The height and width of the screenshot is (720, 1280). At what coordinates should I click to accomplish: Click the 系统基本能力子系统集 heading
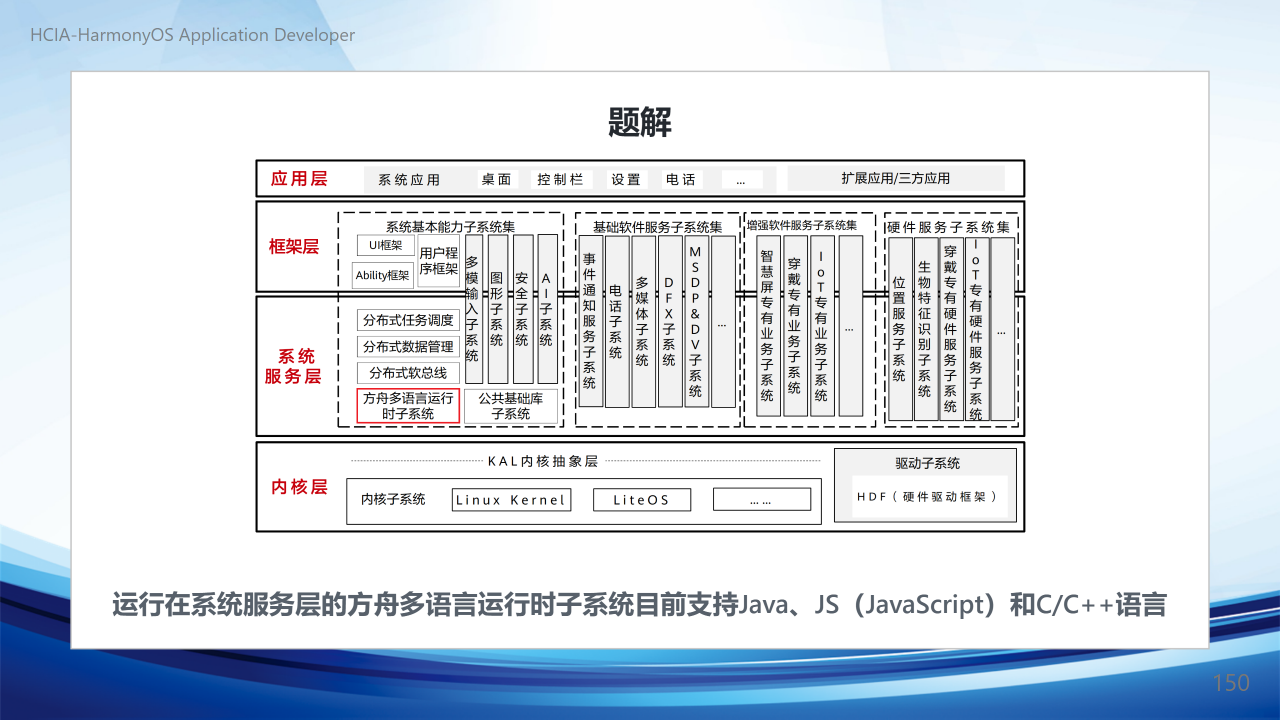click(451, 227)
